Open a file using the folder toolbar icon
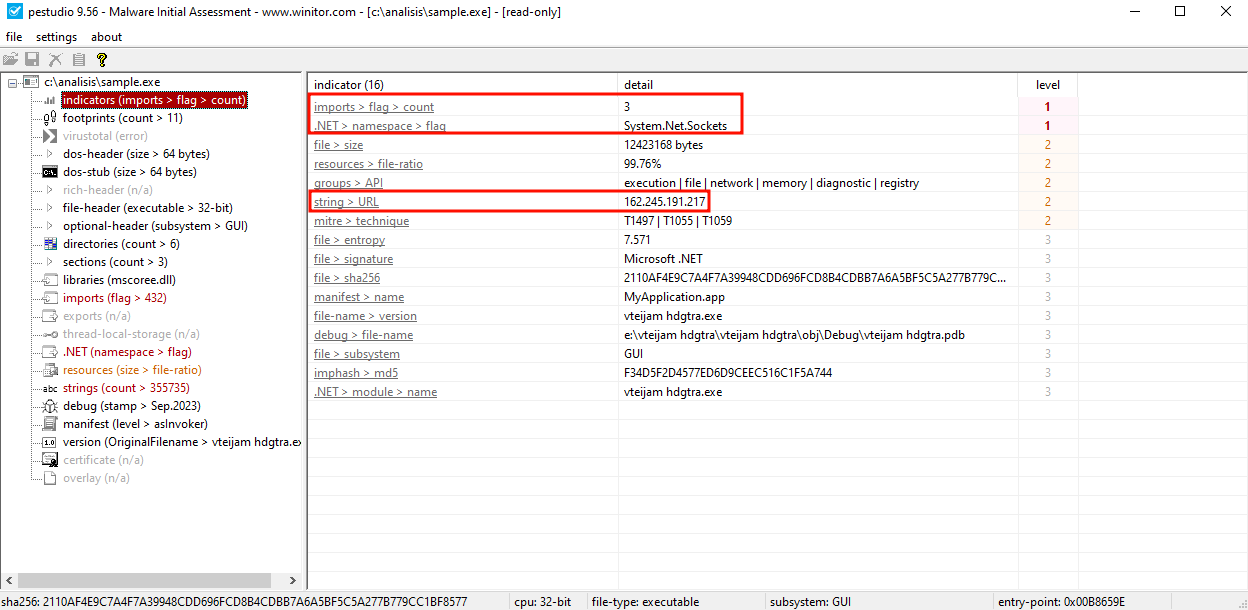Screen dimensions: 1248x610 [10, 59]
